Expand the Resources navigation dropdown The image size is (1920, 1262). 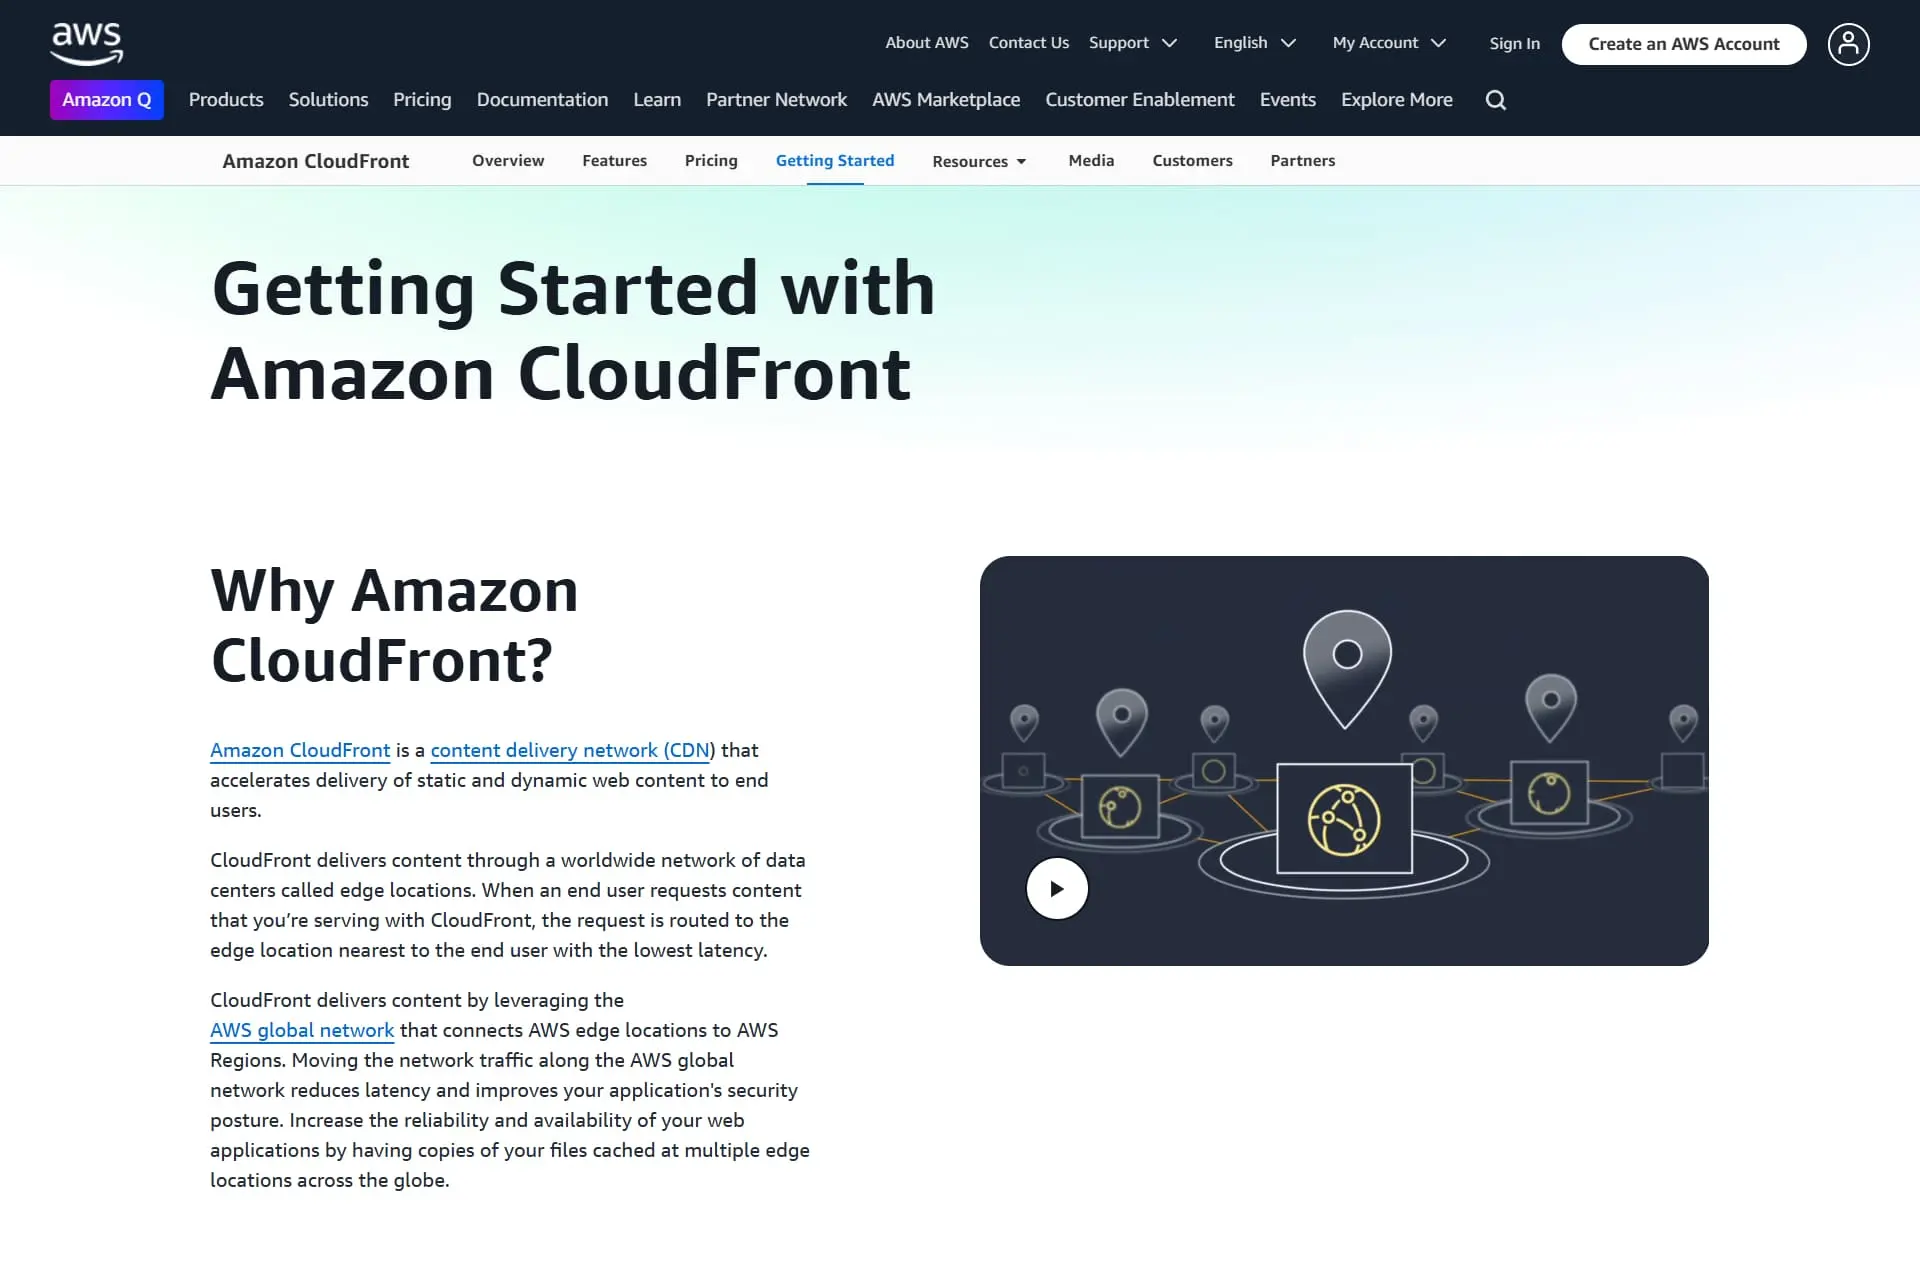click(x=978, y=161)
